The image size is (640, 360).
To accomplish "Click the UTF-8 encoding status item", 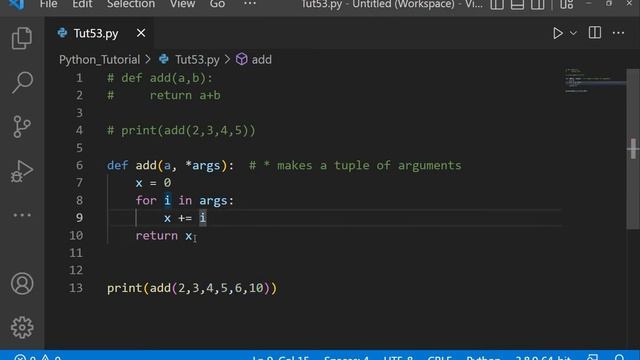I will point(398,357).
